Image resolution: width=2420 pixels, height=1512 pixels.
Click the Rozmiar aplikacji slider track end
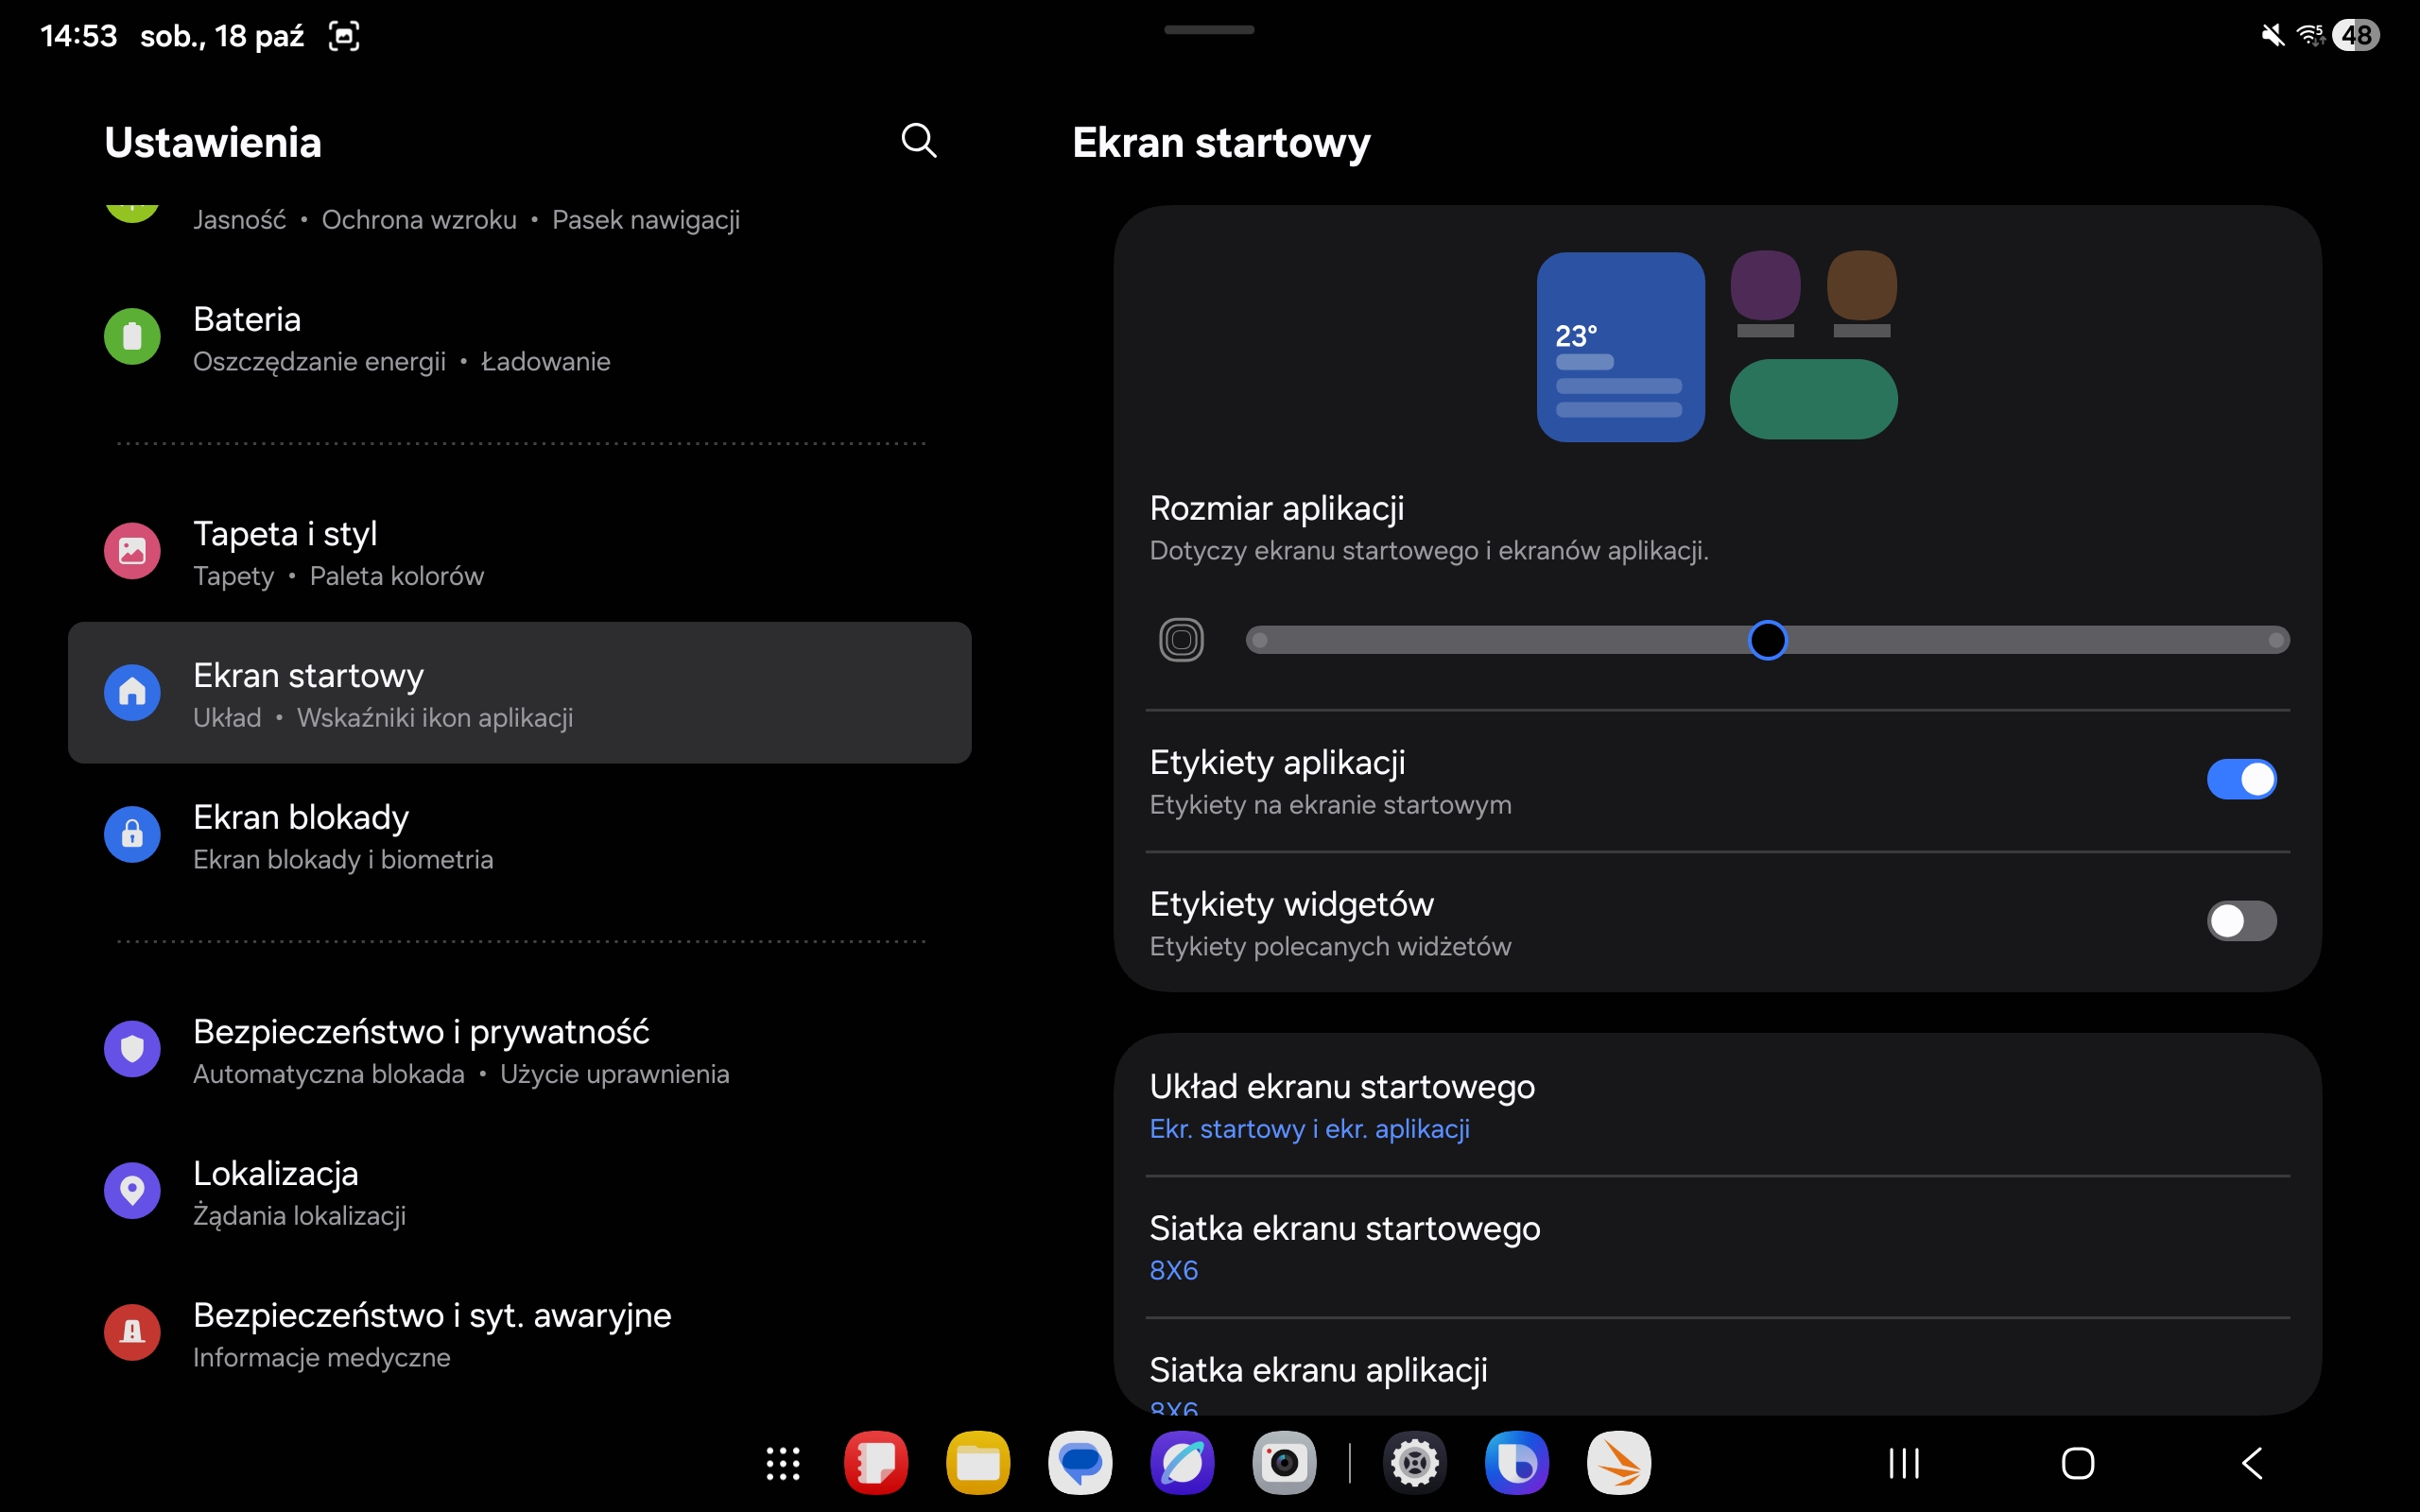pyautogui.click(x=2276, y=640)
